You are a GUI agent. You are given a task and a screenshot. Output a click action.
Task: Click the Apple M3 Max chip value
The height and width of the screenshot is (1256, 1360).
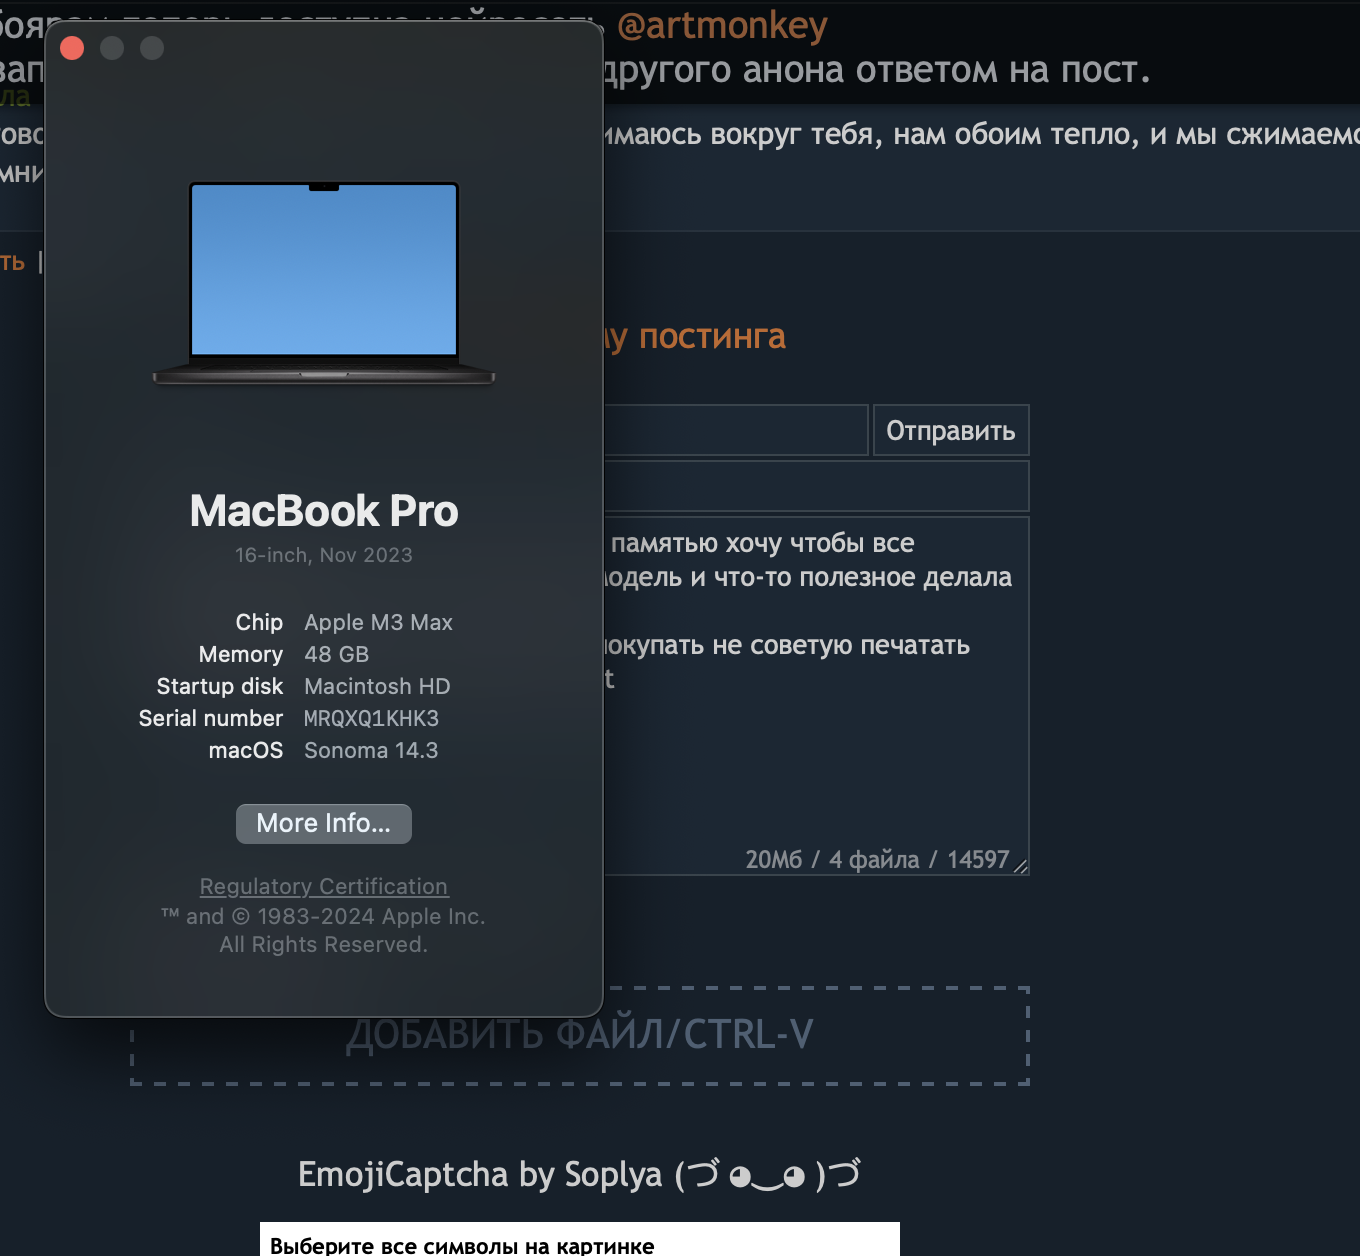[378, 622]
